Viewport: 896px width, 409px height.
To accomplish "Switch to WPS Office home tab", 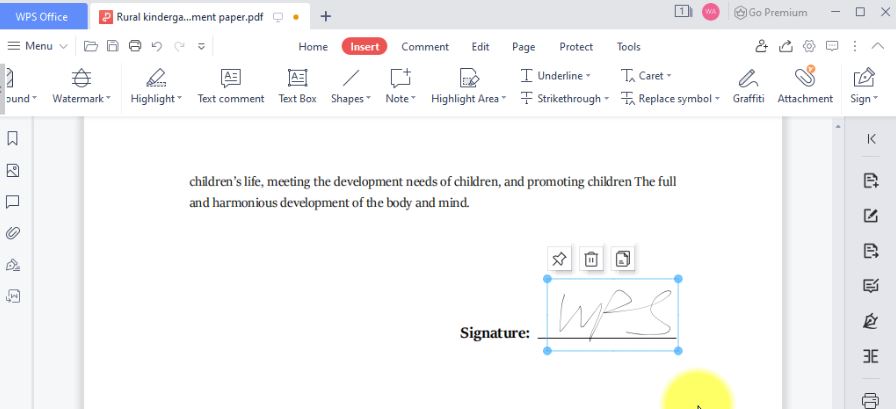I will pyautogui.click(x=43, y=17).
